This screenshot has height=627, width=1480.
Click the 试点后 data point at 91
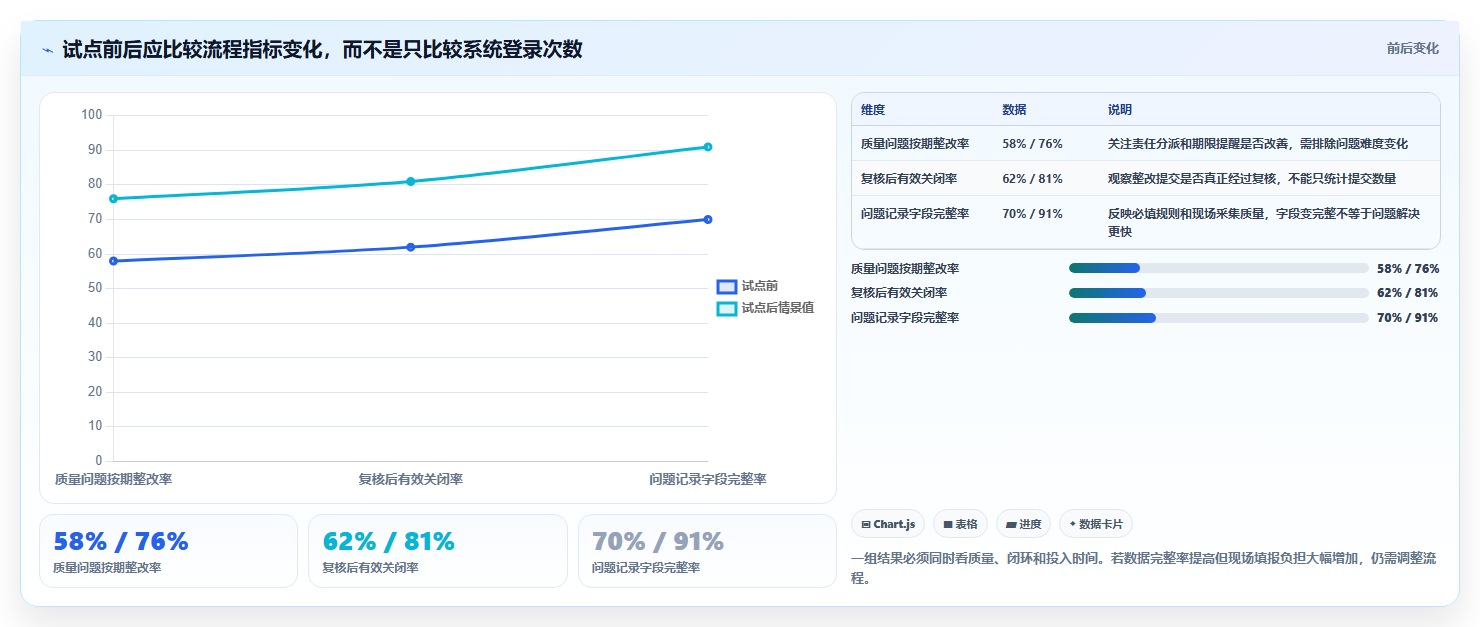click(x=708, y=147)
